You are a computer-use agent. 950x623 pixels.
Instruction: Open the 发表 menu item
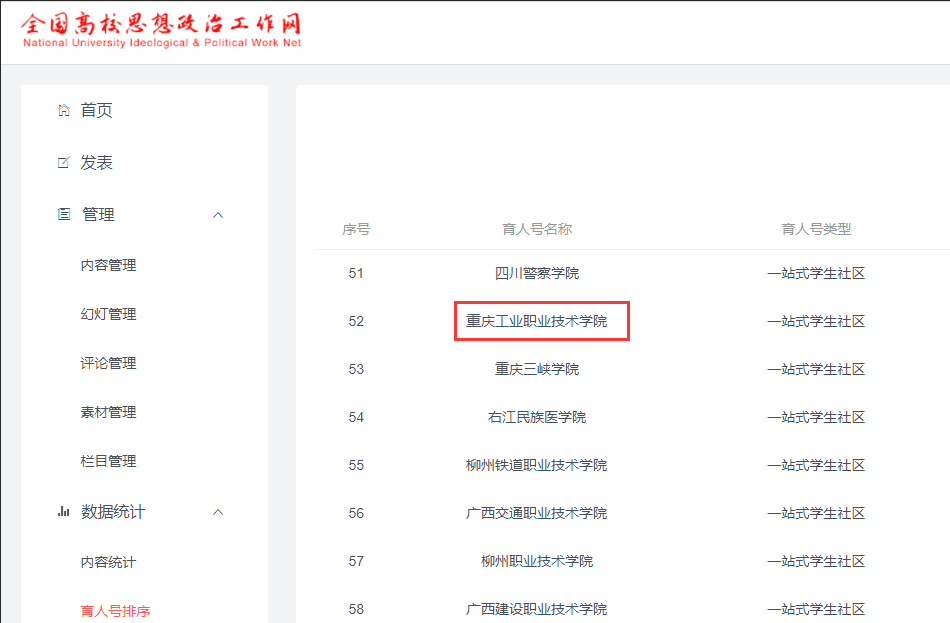tap(97, 163)
